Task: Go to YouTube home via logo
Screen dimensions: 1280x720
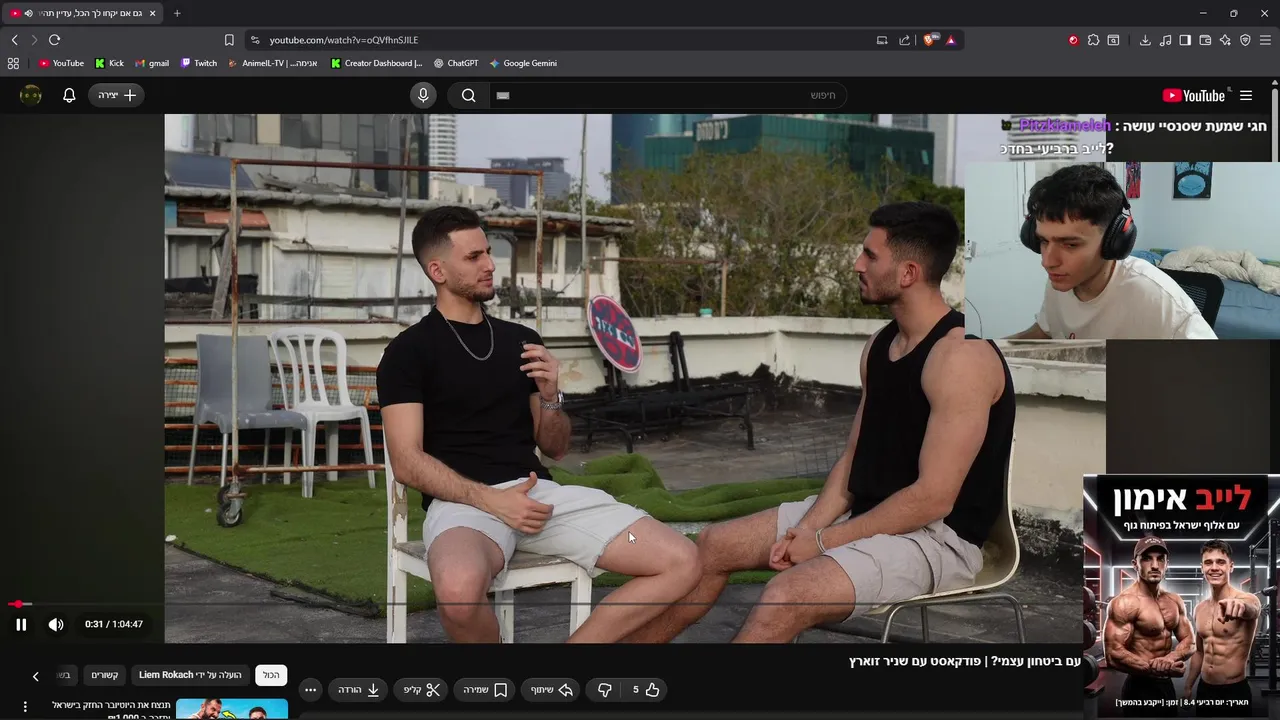Action: [x=1193, y=95]
